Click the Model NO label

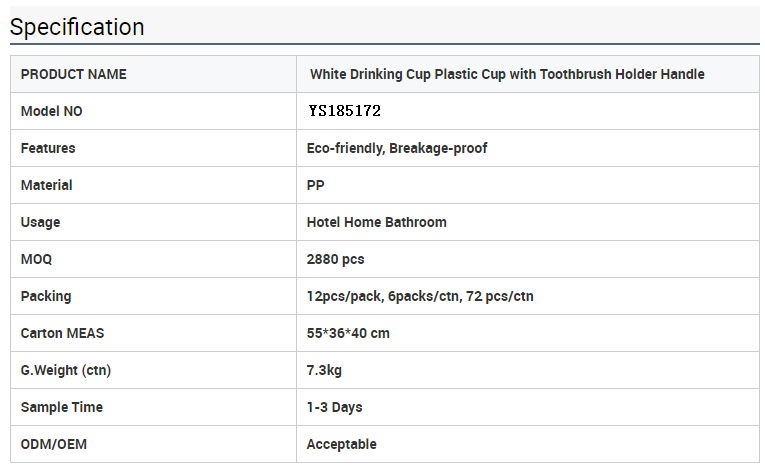click(52, 111)
